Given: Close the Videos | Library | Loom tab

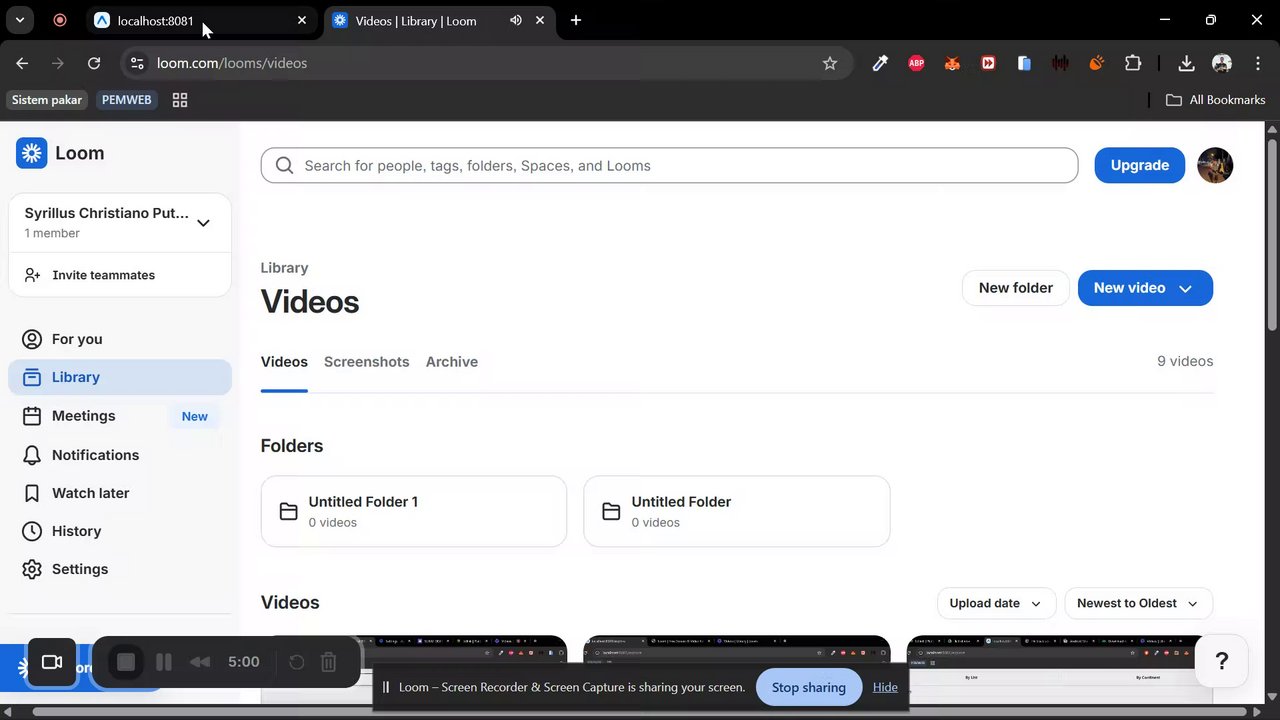Looking at the screenshot, I should pyautogui.click(x=540, y=20).
